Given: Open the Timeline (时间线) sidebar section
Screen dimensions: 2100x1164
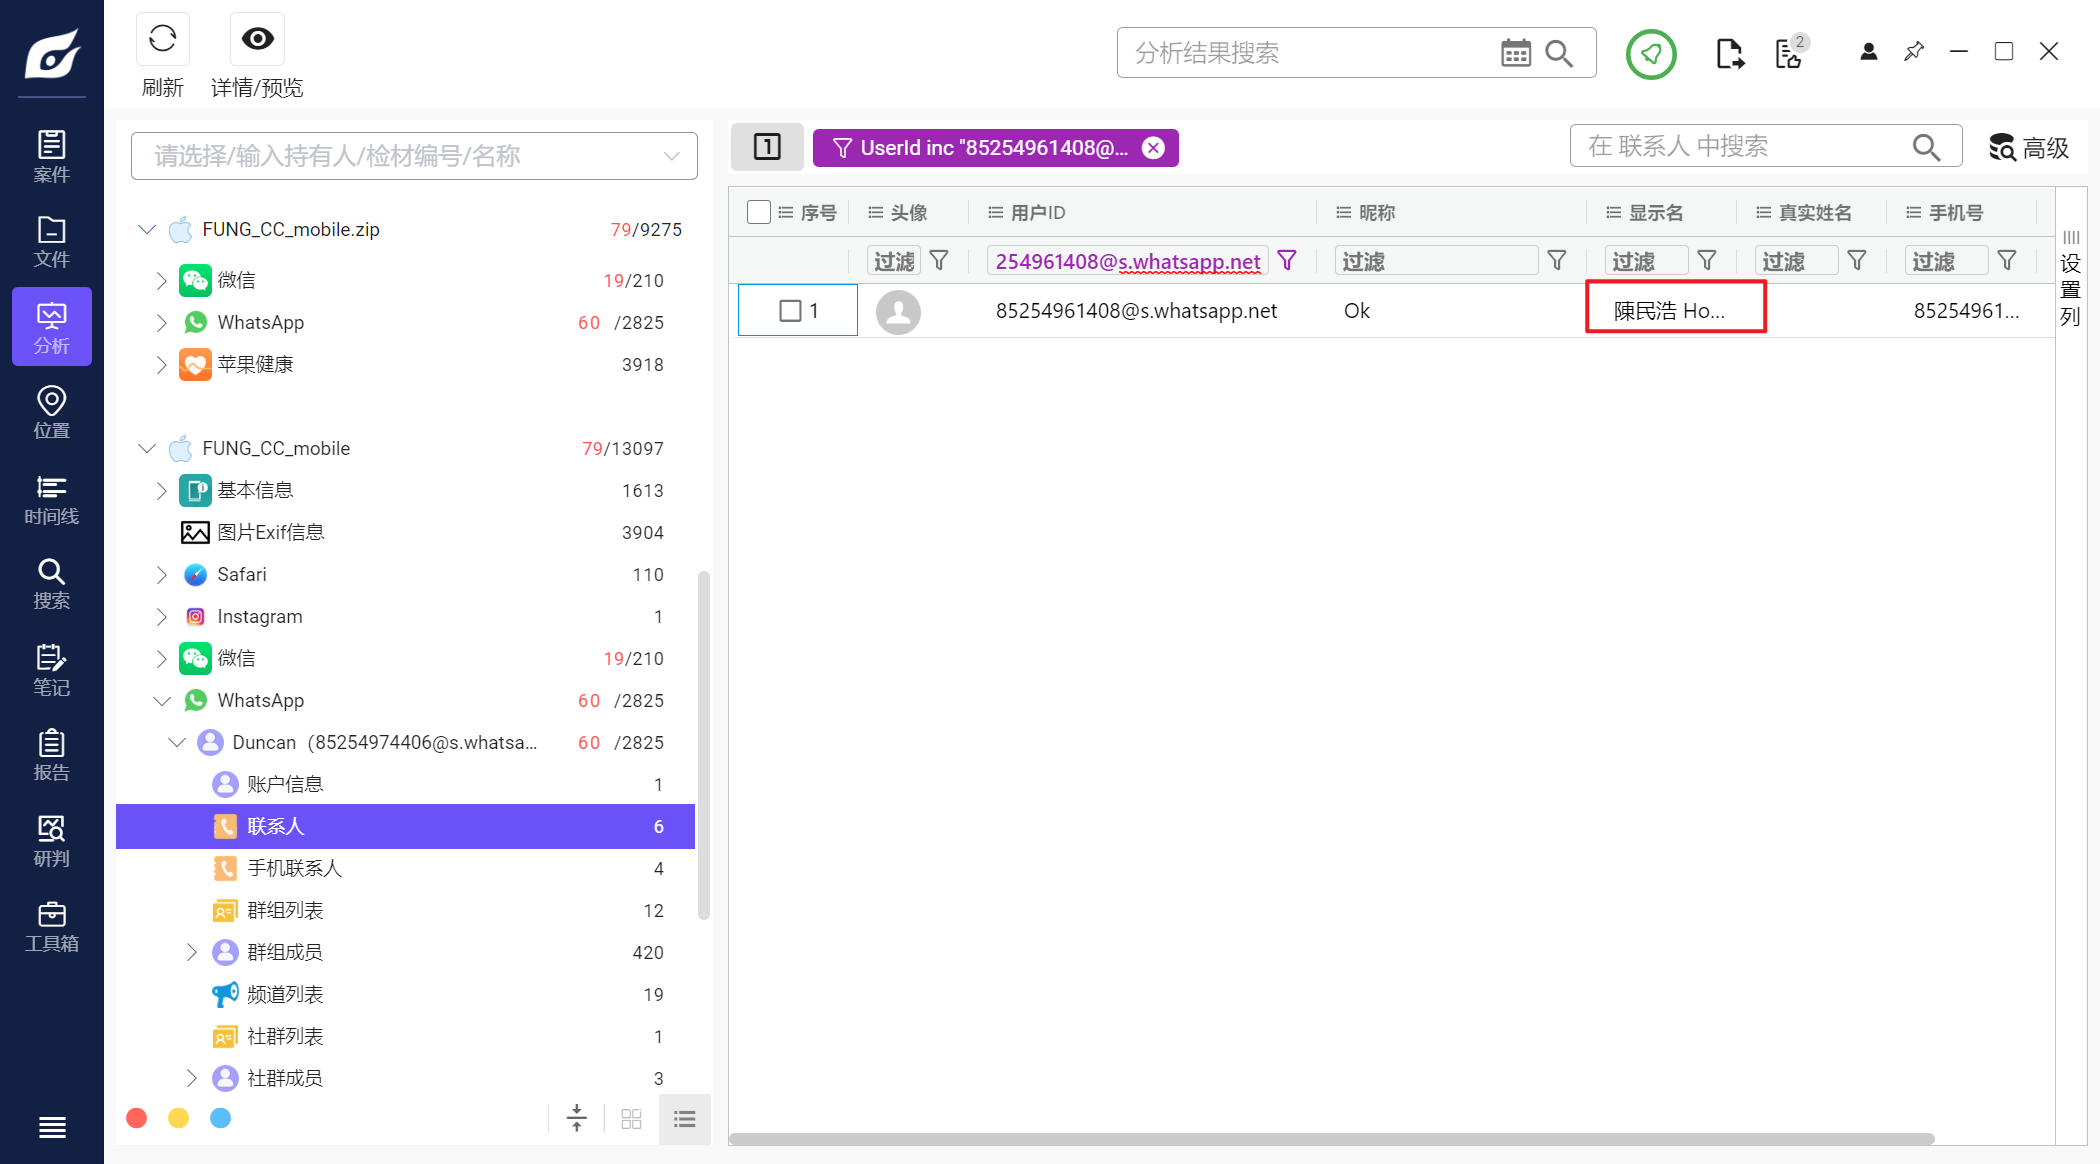Looking at the screenshot, I should [x=51, y=499].
